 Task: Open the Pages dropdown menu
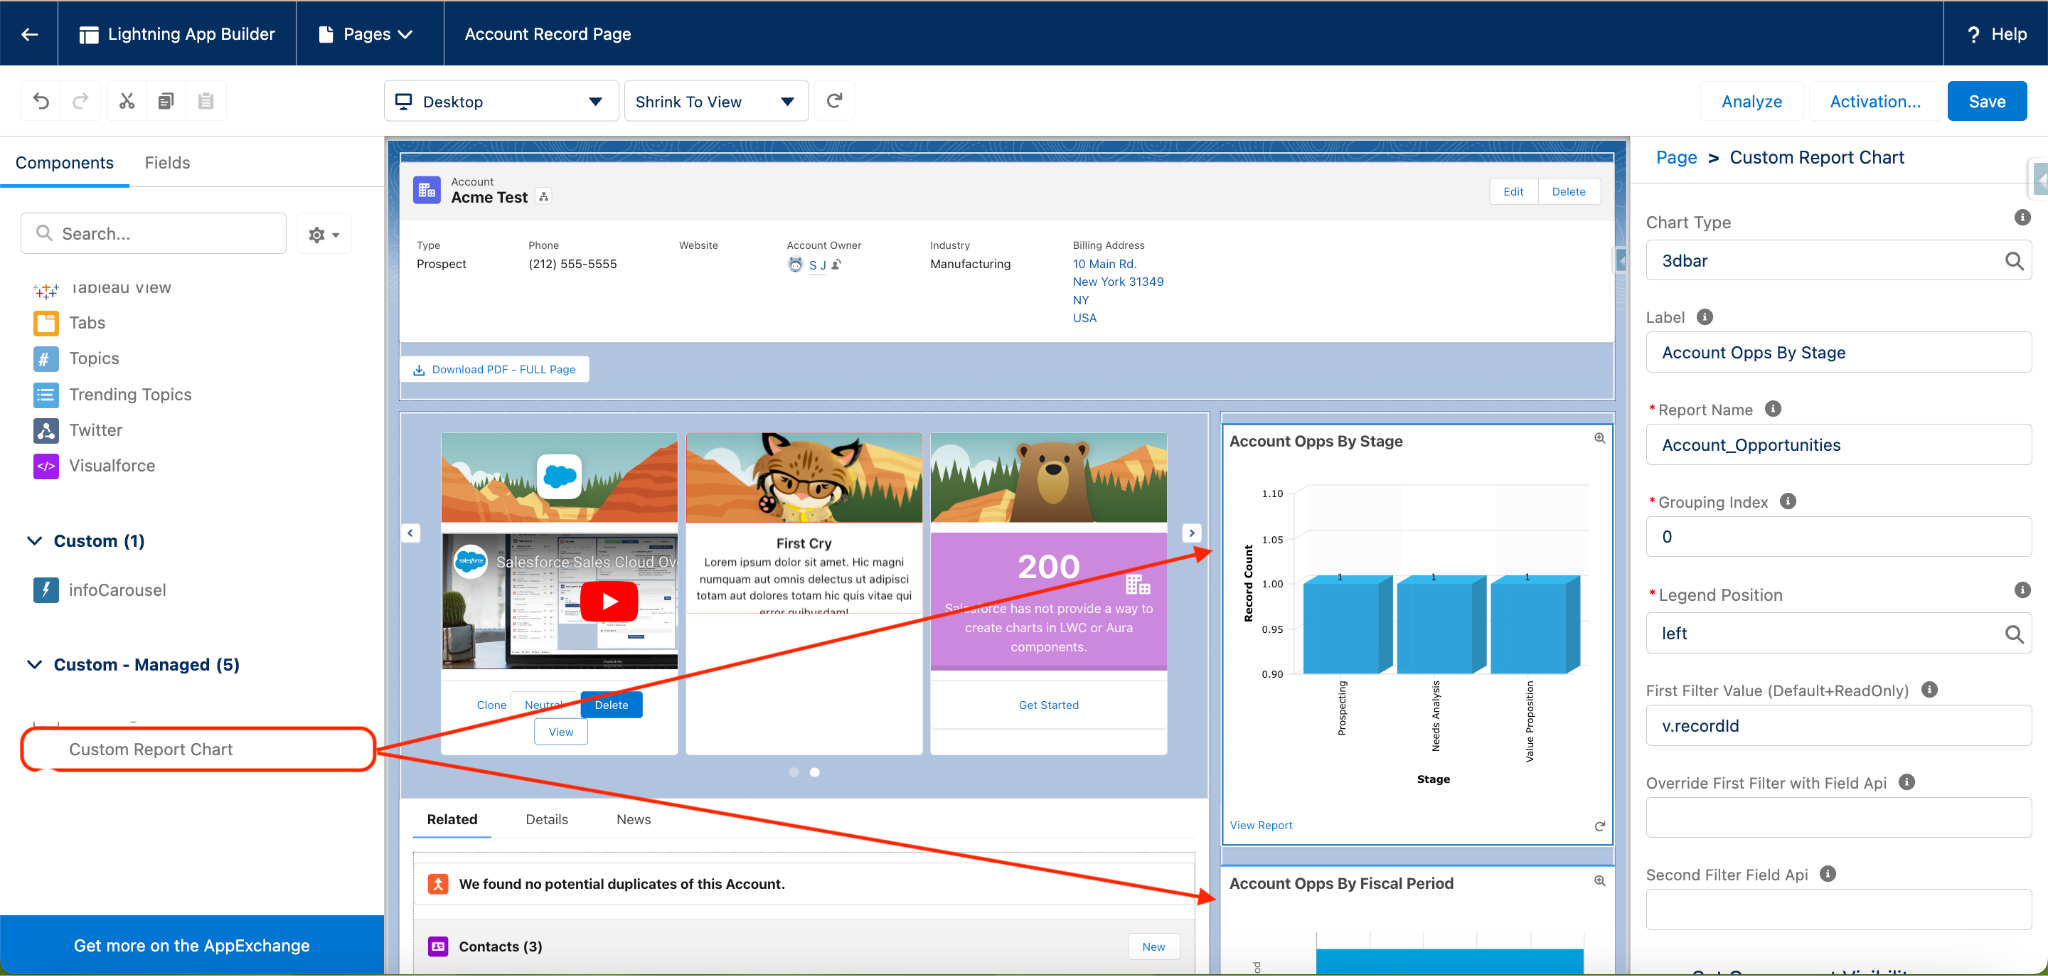click(366, 34)
